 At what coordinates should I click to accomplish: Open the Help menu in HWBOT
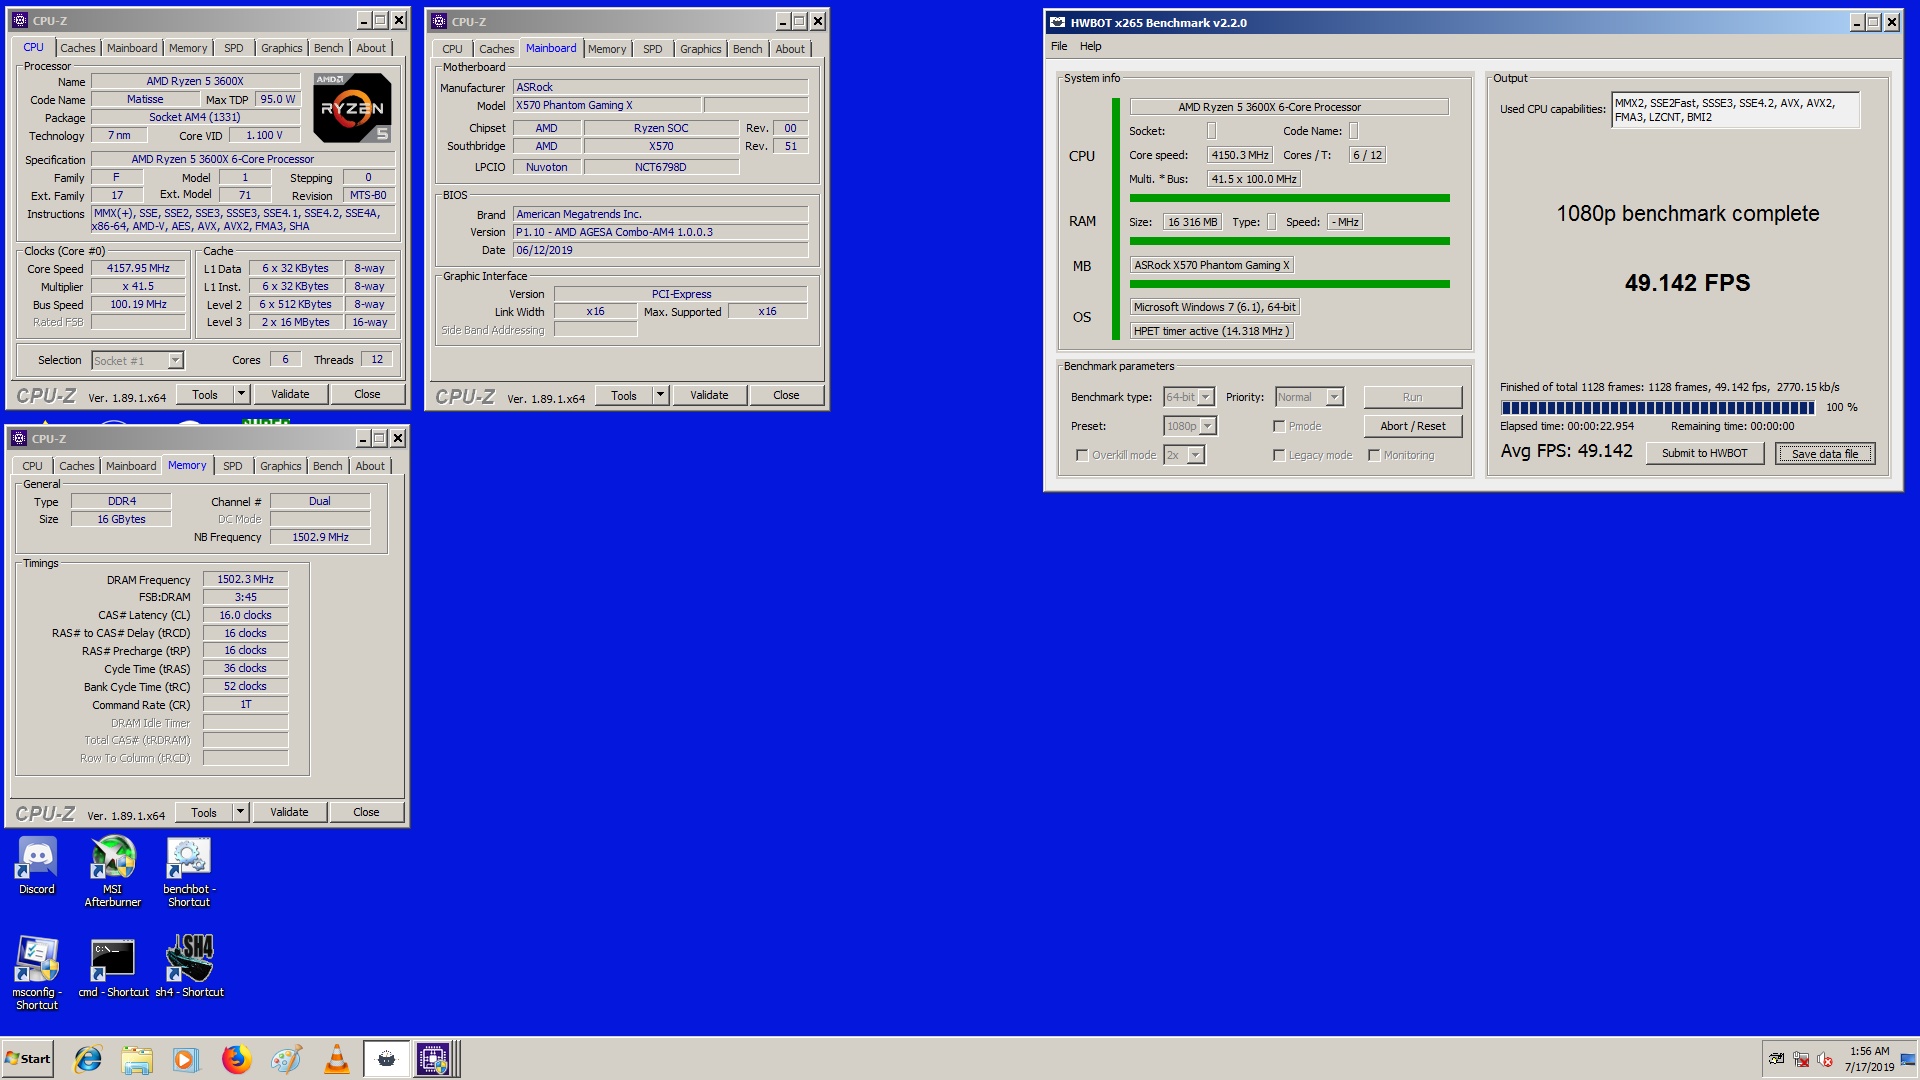pyautogui.click(x=1090, y=46)
